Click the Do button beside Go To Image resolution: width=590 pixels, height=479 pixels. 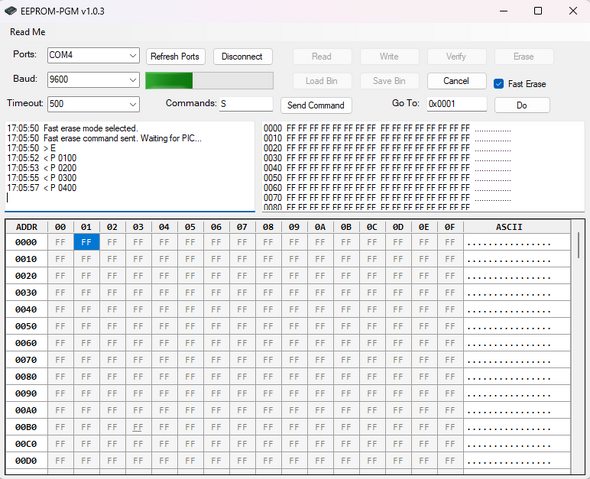pyautogui.click(x=522, y=105)
